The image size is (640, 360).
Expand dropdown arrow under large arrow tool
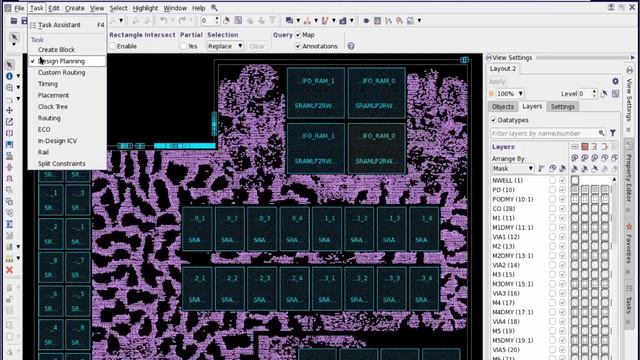point(14,44)
